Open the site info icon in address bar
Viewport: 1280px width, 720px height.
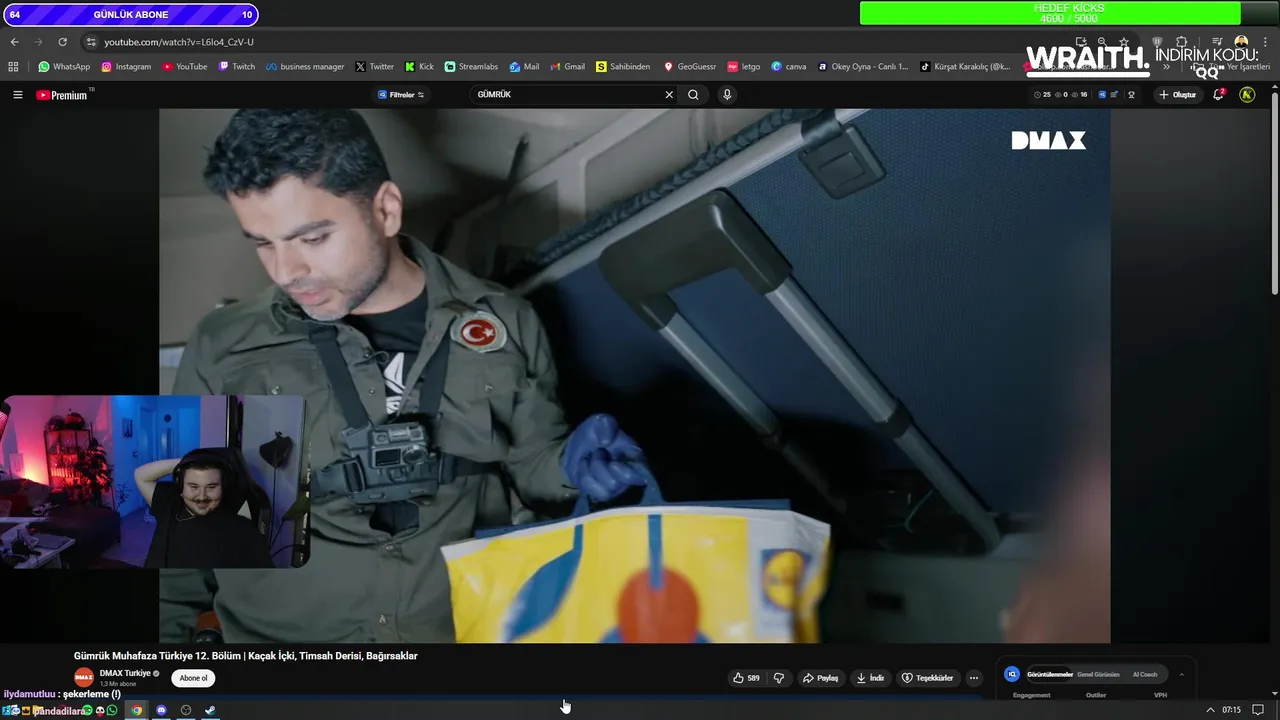click(91, 42)
